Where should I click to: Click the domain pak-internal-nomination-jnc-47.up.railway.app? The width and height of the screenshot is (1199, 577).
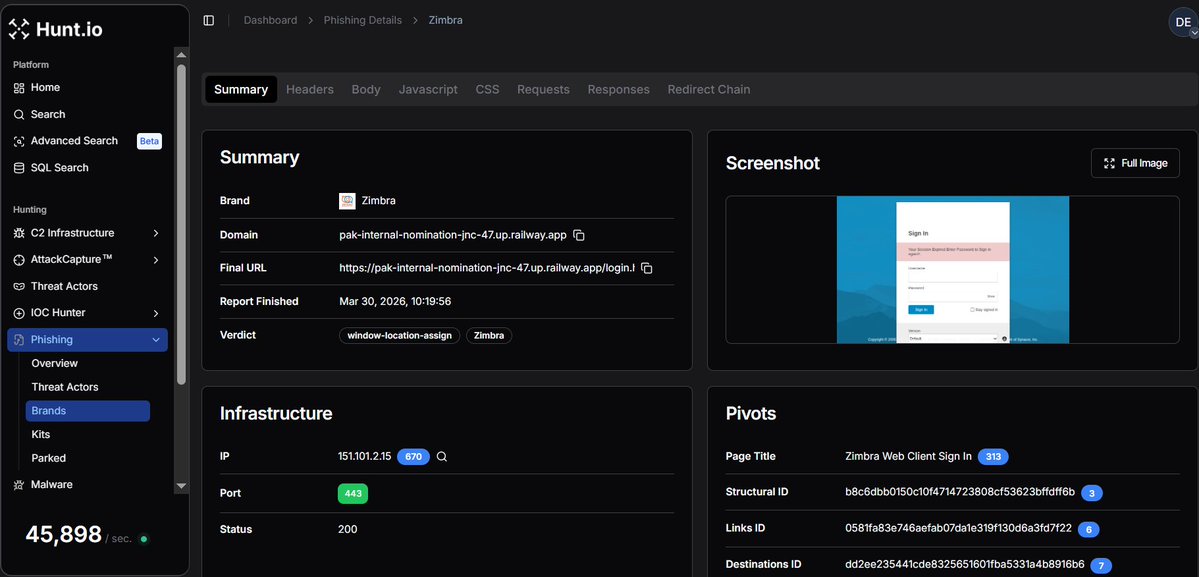(x=453, y=235)
